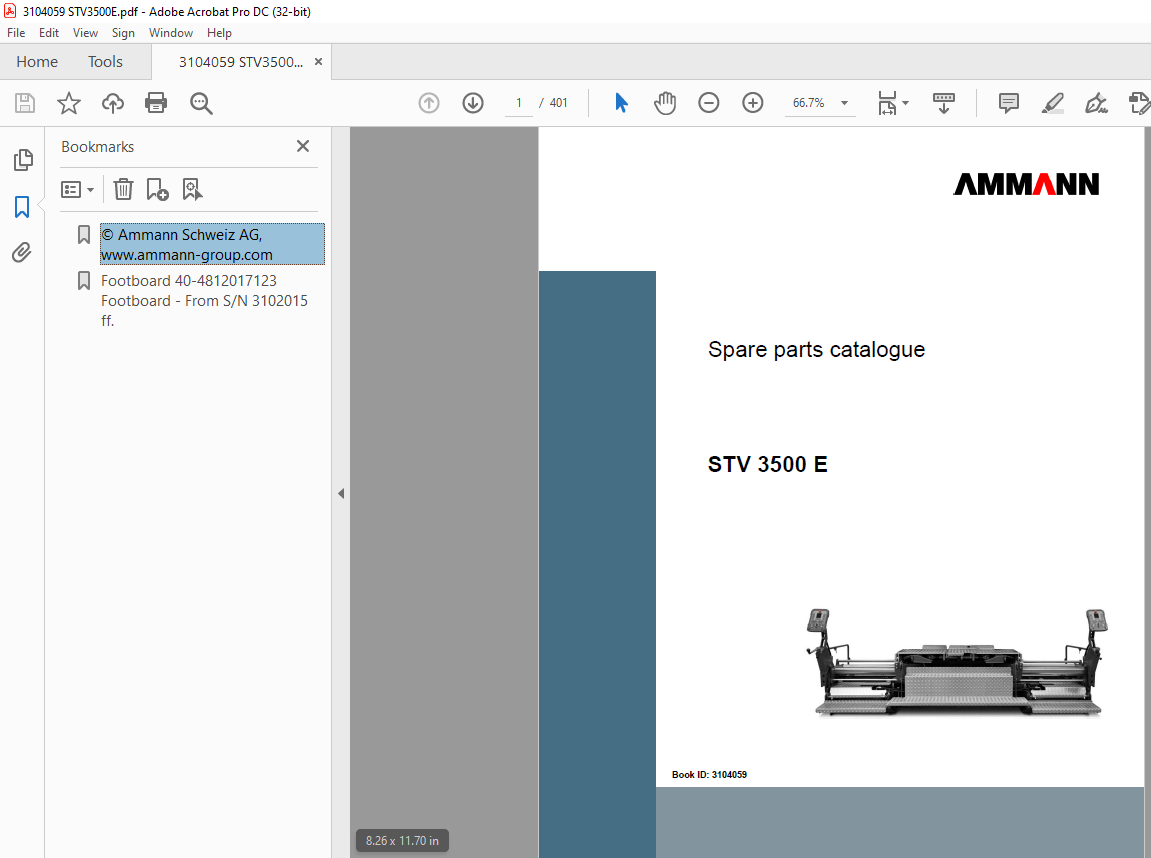The image size is (1151, 858).
Task: Switch to the Home tab
Action: pyautogui.click(x=37, y=62)
